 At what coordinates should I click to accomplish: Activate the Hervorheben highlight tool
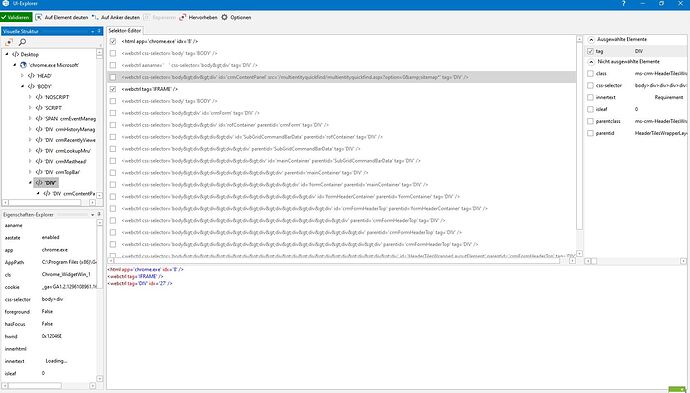pos(198,18)
